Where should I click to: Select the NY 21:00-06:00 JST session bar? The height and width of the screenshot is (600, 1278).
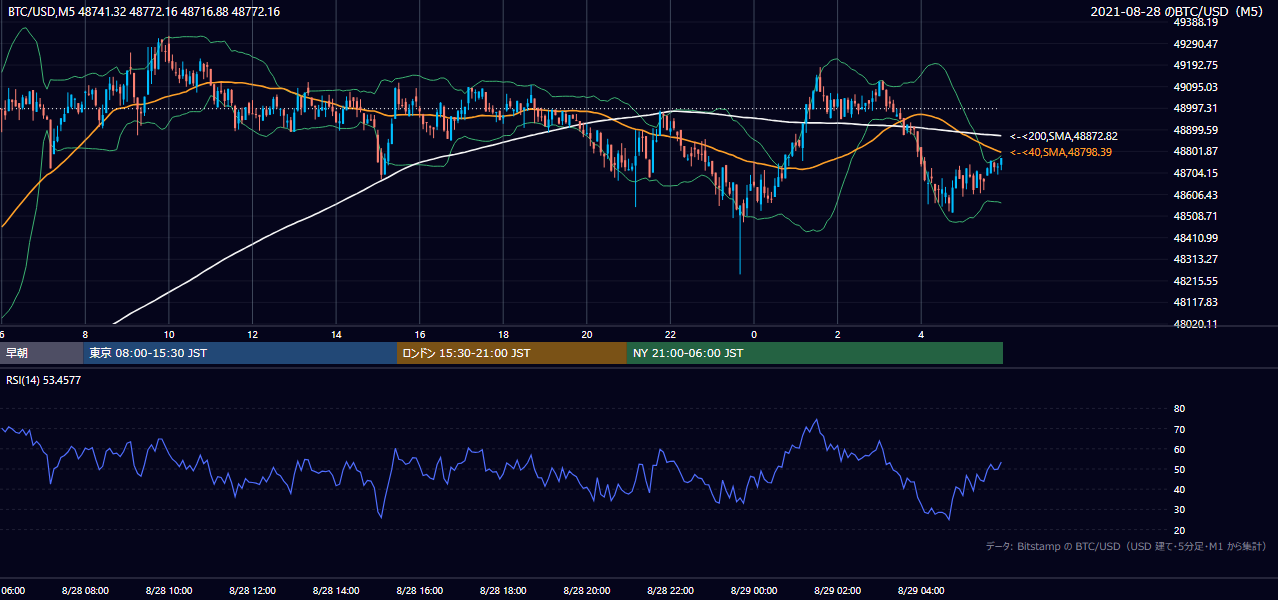pyautogui.click(x=815, y=353)
